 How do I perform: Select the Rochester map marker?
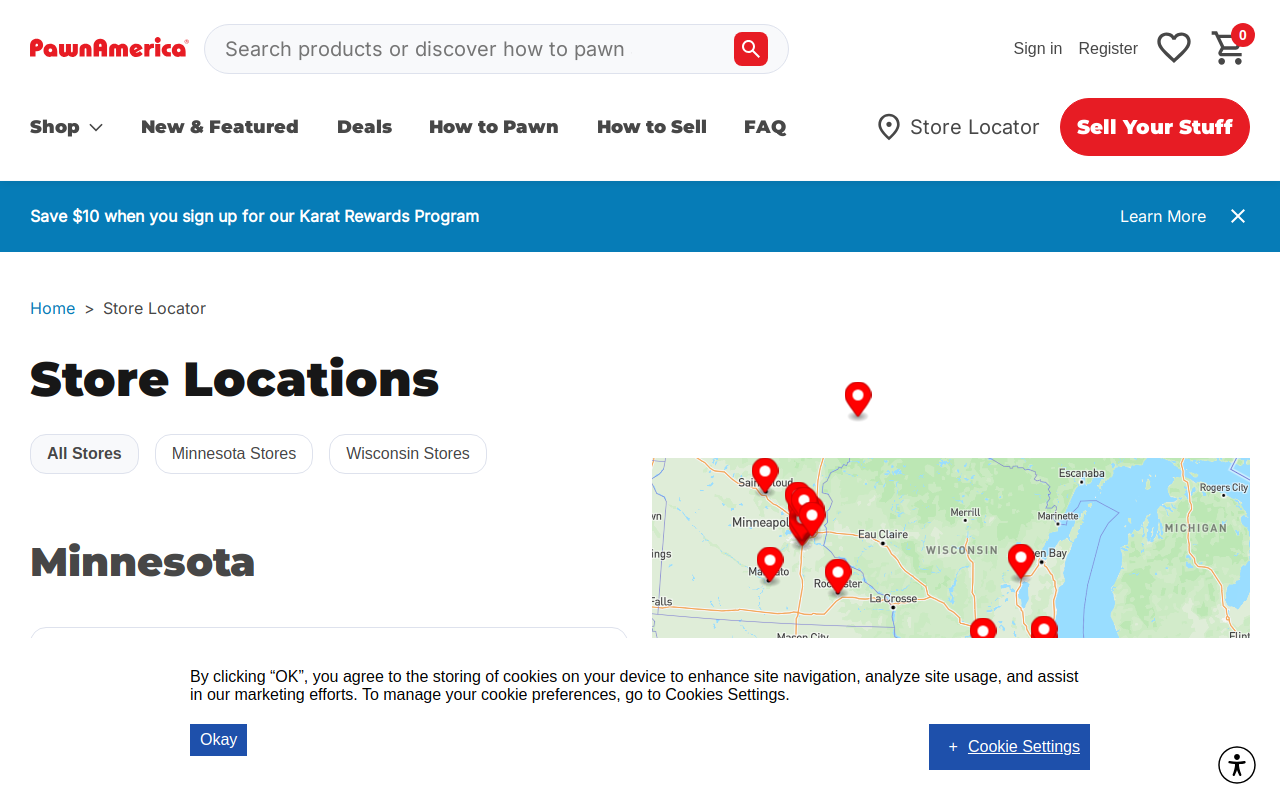838,576
